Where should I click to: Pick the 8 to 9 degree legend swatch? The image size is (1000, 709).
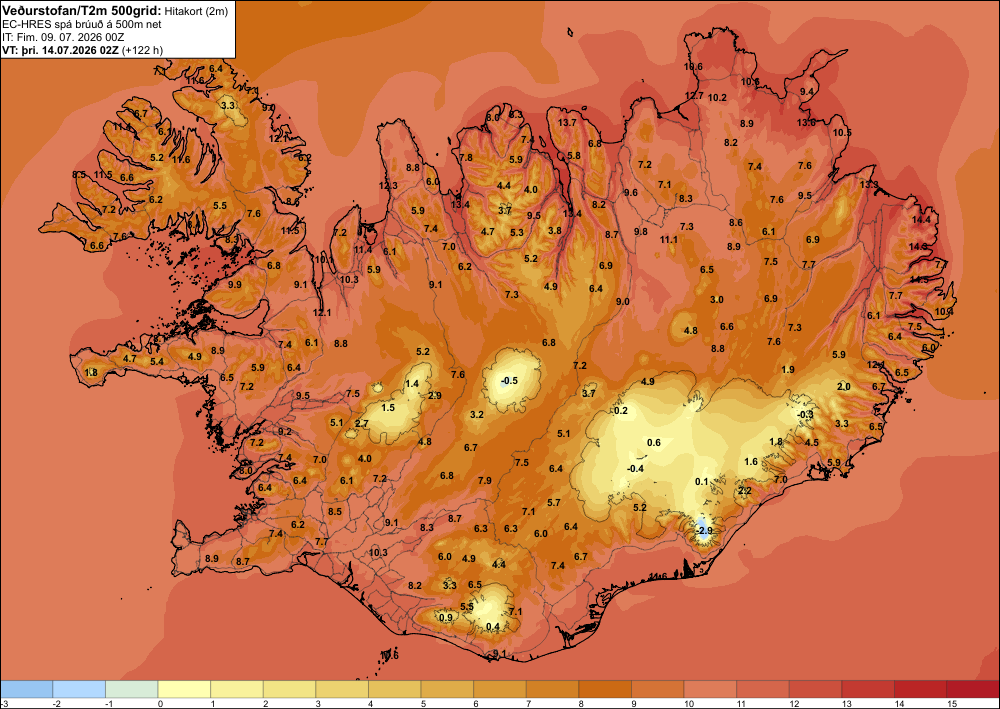[x=605, y=689]
